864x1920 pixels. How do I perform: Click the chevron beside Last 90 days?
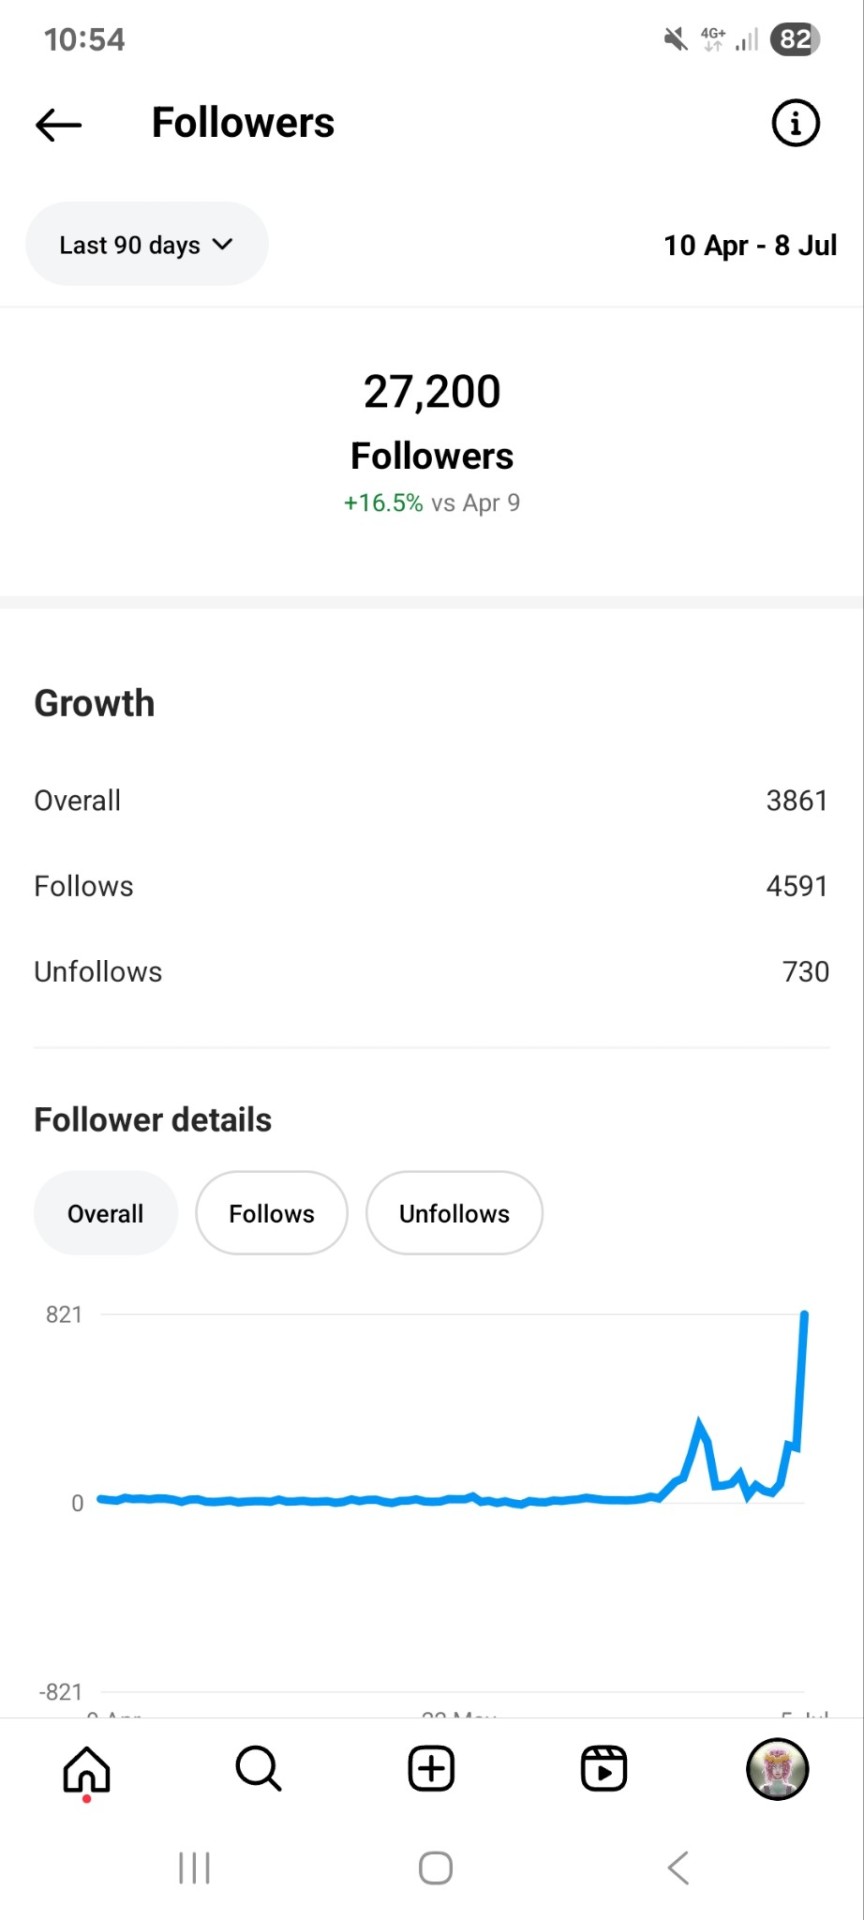[222, 244]
